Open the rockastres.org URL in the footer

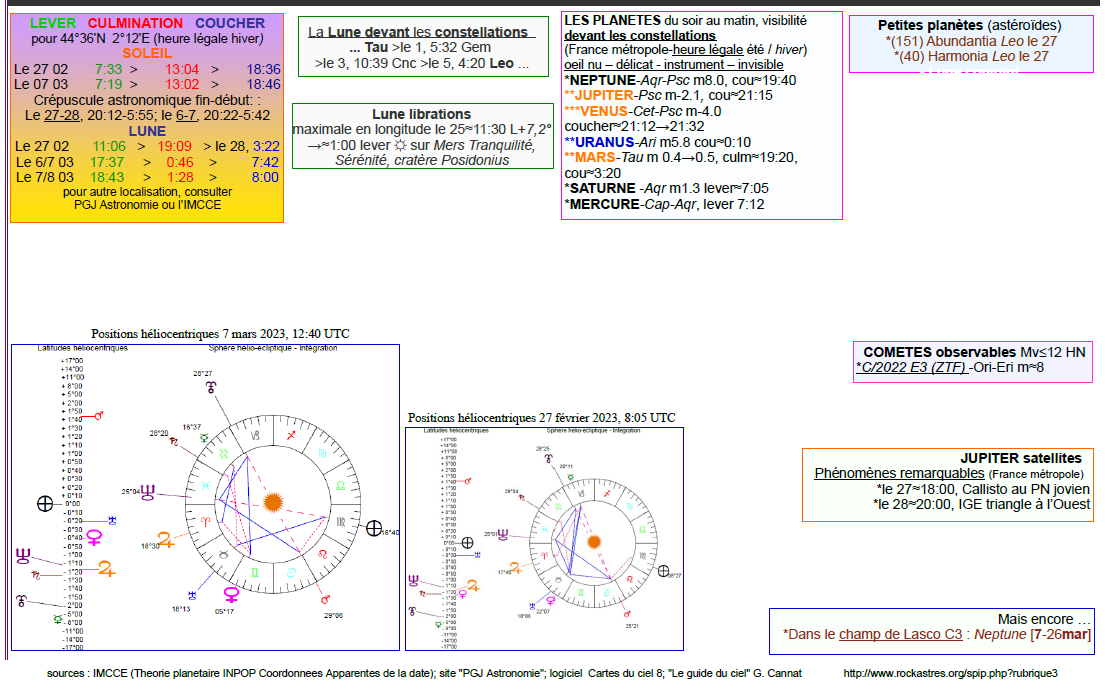click(950, 673)
